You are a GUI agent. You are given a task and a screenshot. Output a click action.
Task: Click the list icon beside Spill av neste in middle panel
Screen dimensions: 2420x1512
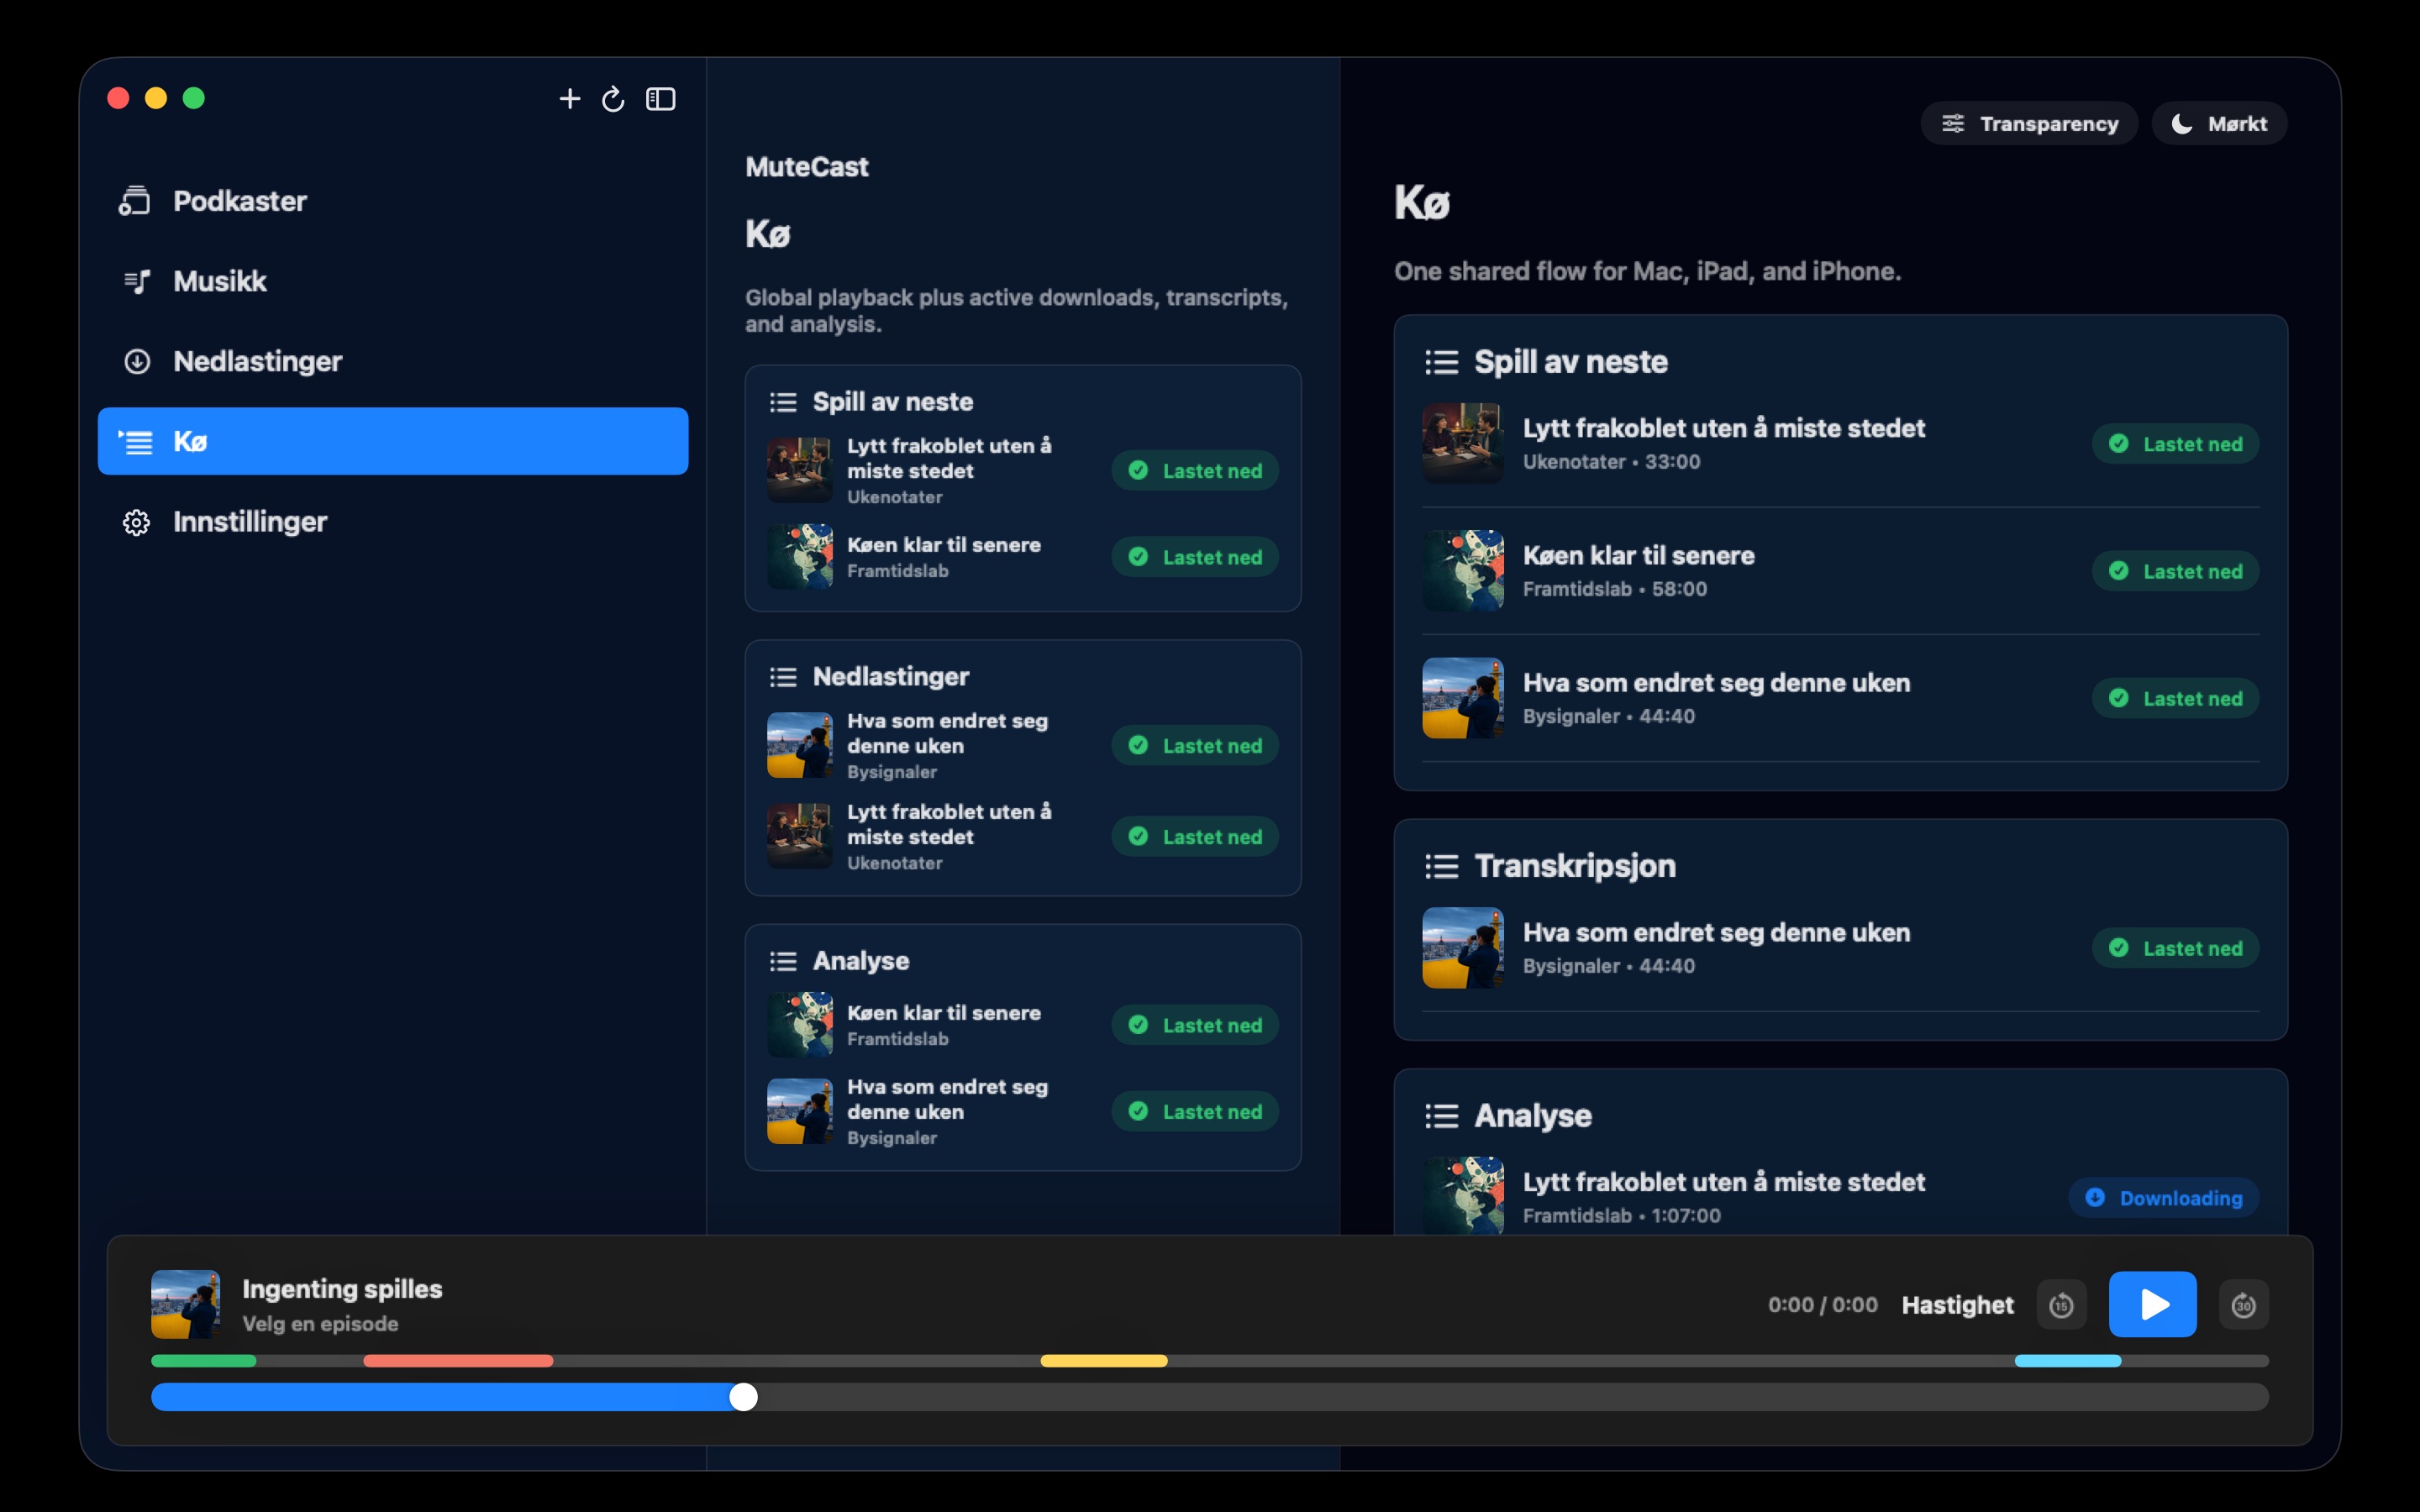pyautogui.click(x=783, y=402)
